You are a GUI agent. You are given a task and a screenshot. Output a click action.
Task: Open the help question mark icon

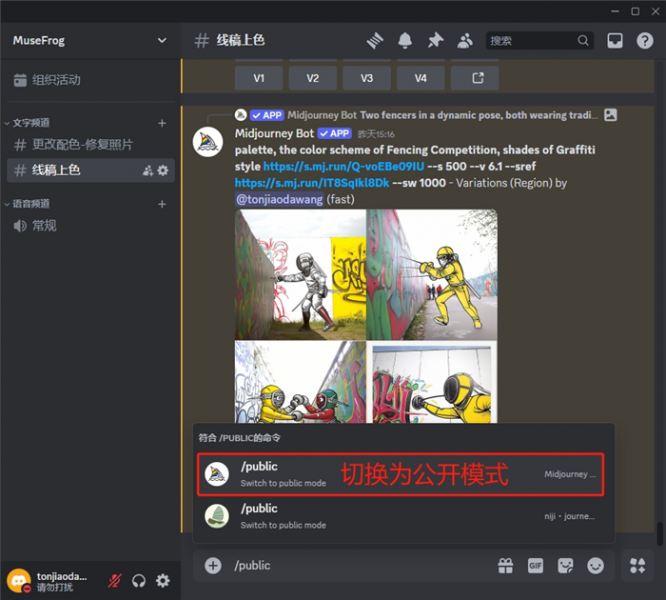[645, 41]
